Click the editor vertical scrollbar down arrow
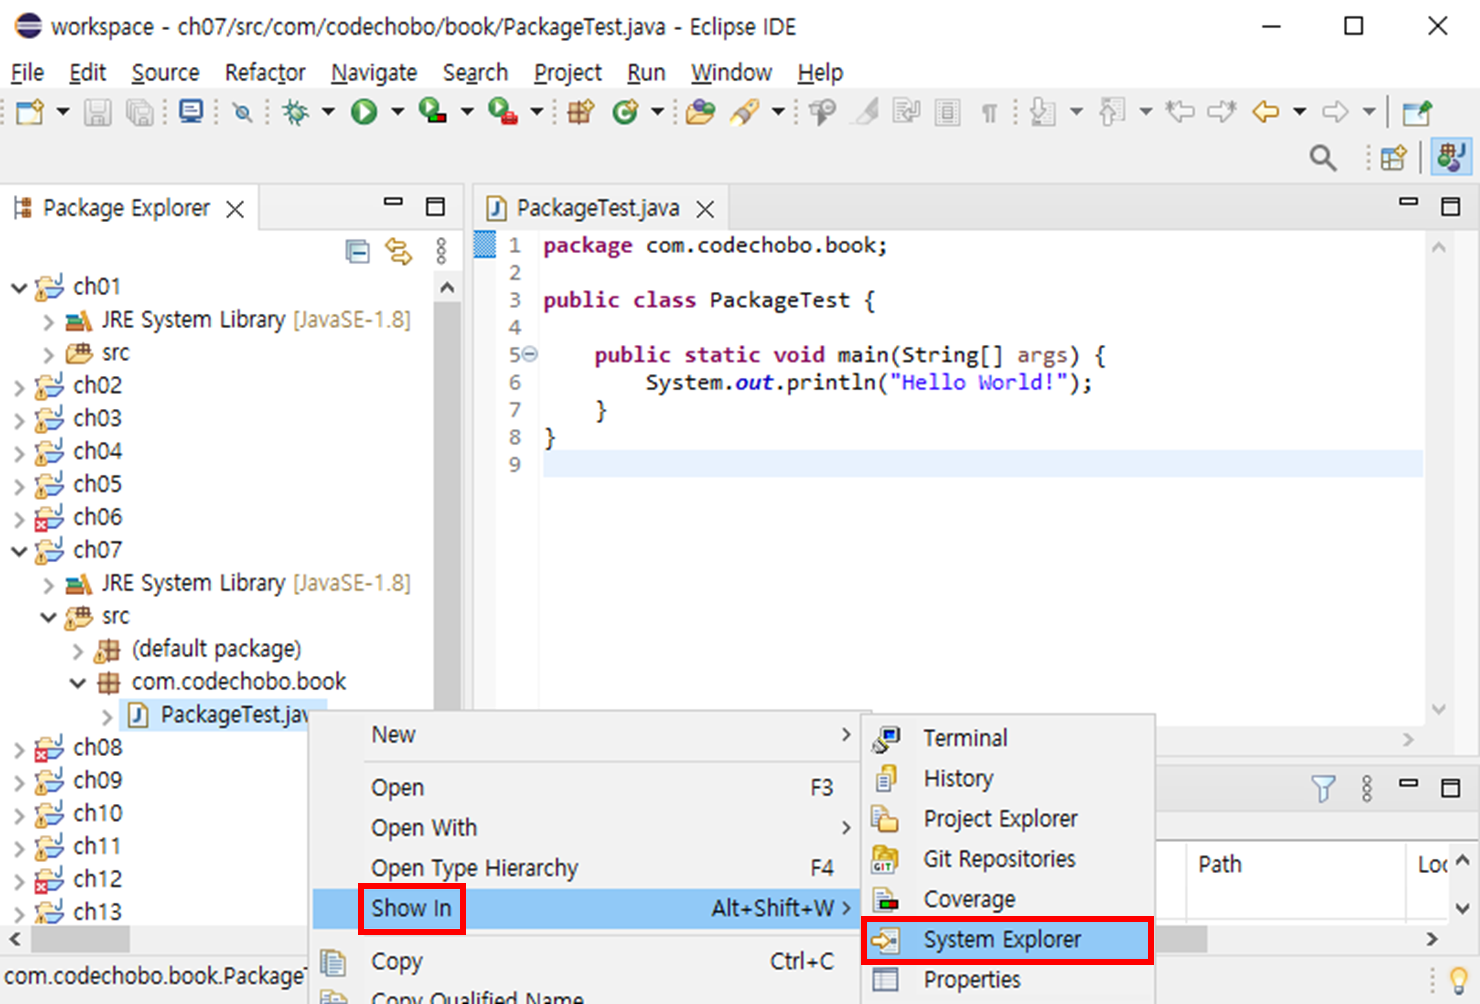This screenshot has height=1004, width=1480. click(x=1439, y=709)
